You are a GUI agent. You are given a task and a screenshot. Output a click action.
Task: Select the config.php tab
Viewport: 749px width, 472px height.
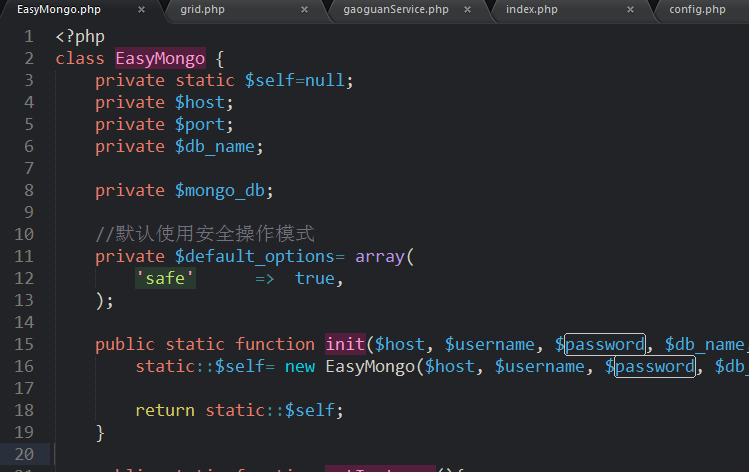(697, 10)
